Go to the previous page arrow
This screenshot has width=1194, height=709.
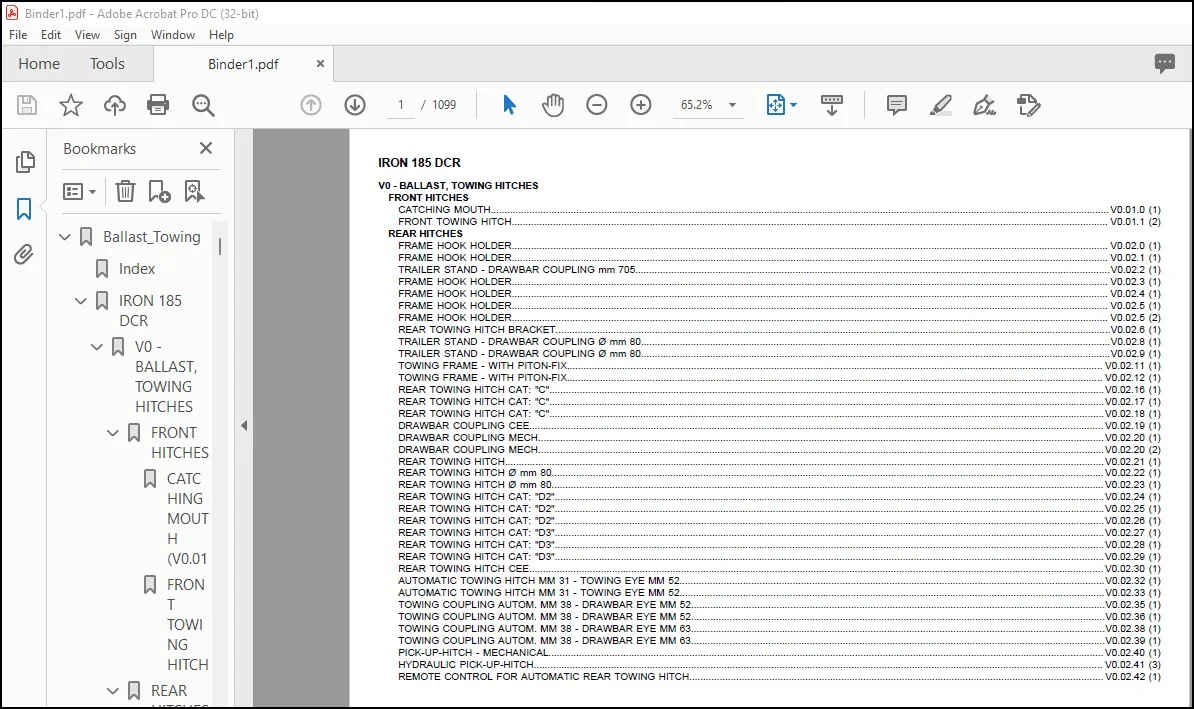coord(311,105)
